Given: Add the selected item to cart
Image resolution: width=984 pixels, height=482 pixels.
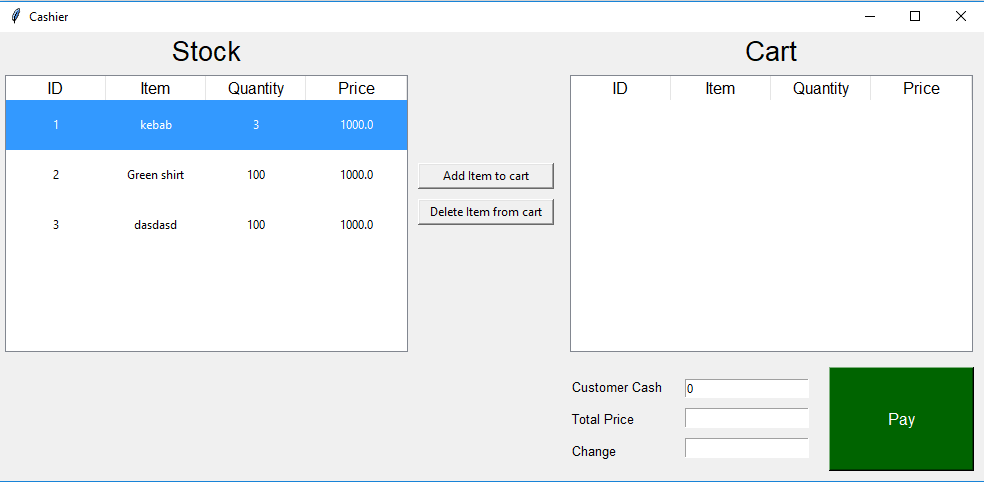Looking at the screenshot, I should tap(486, 176).
